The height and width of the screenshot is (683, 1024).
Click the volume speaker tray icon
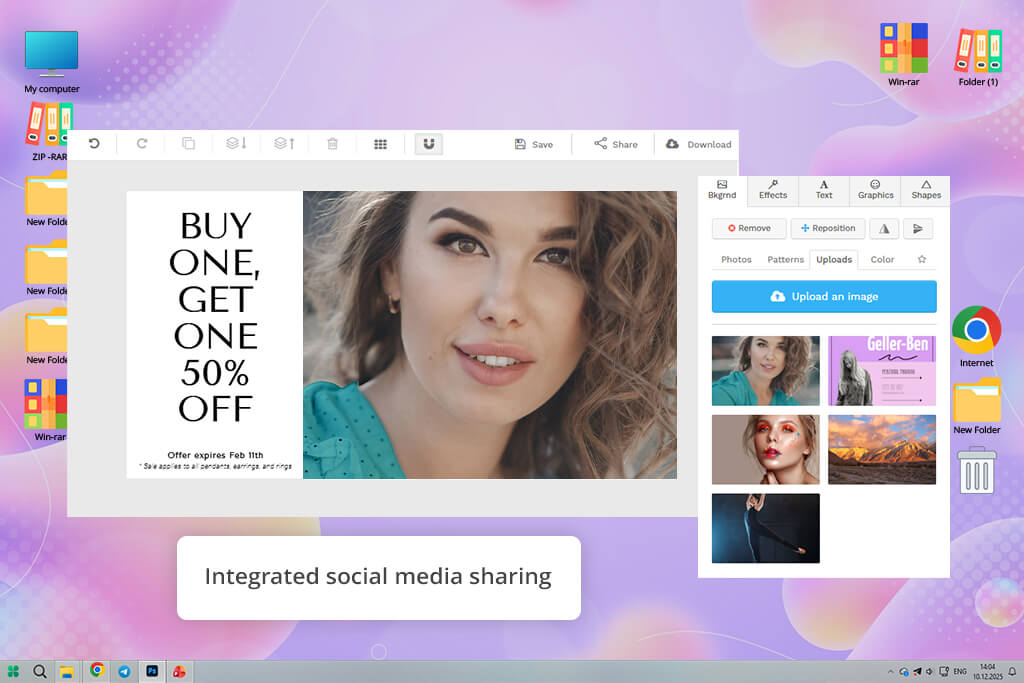coord(929,671)
